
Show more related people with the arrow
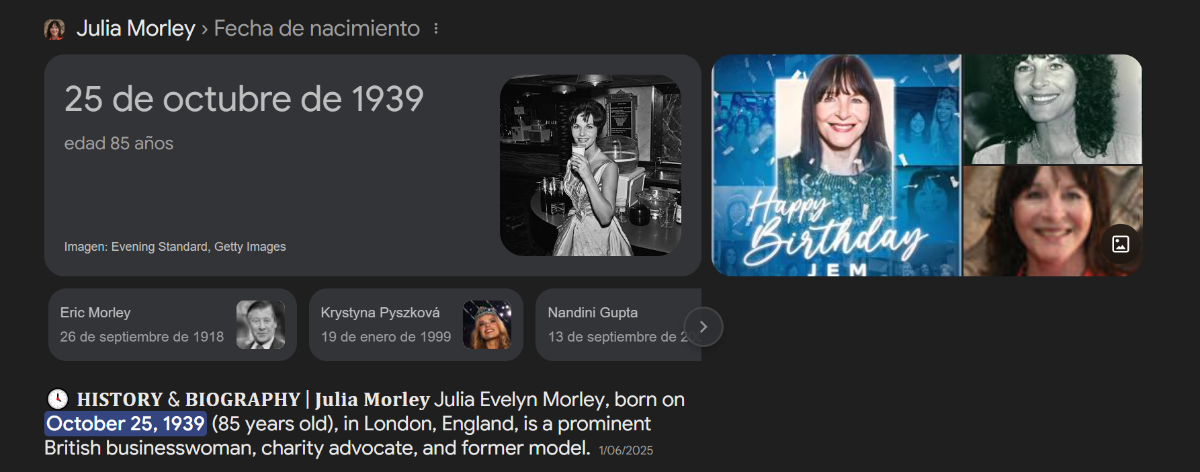pyautogui.click(x=703, y=326)
